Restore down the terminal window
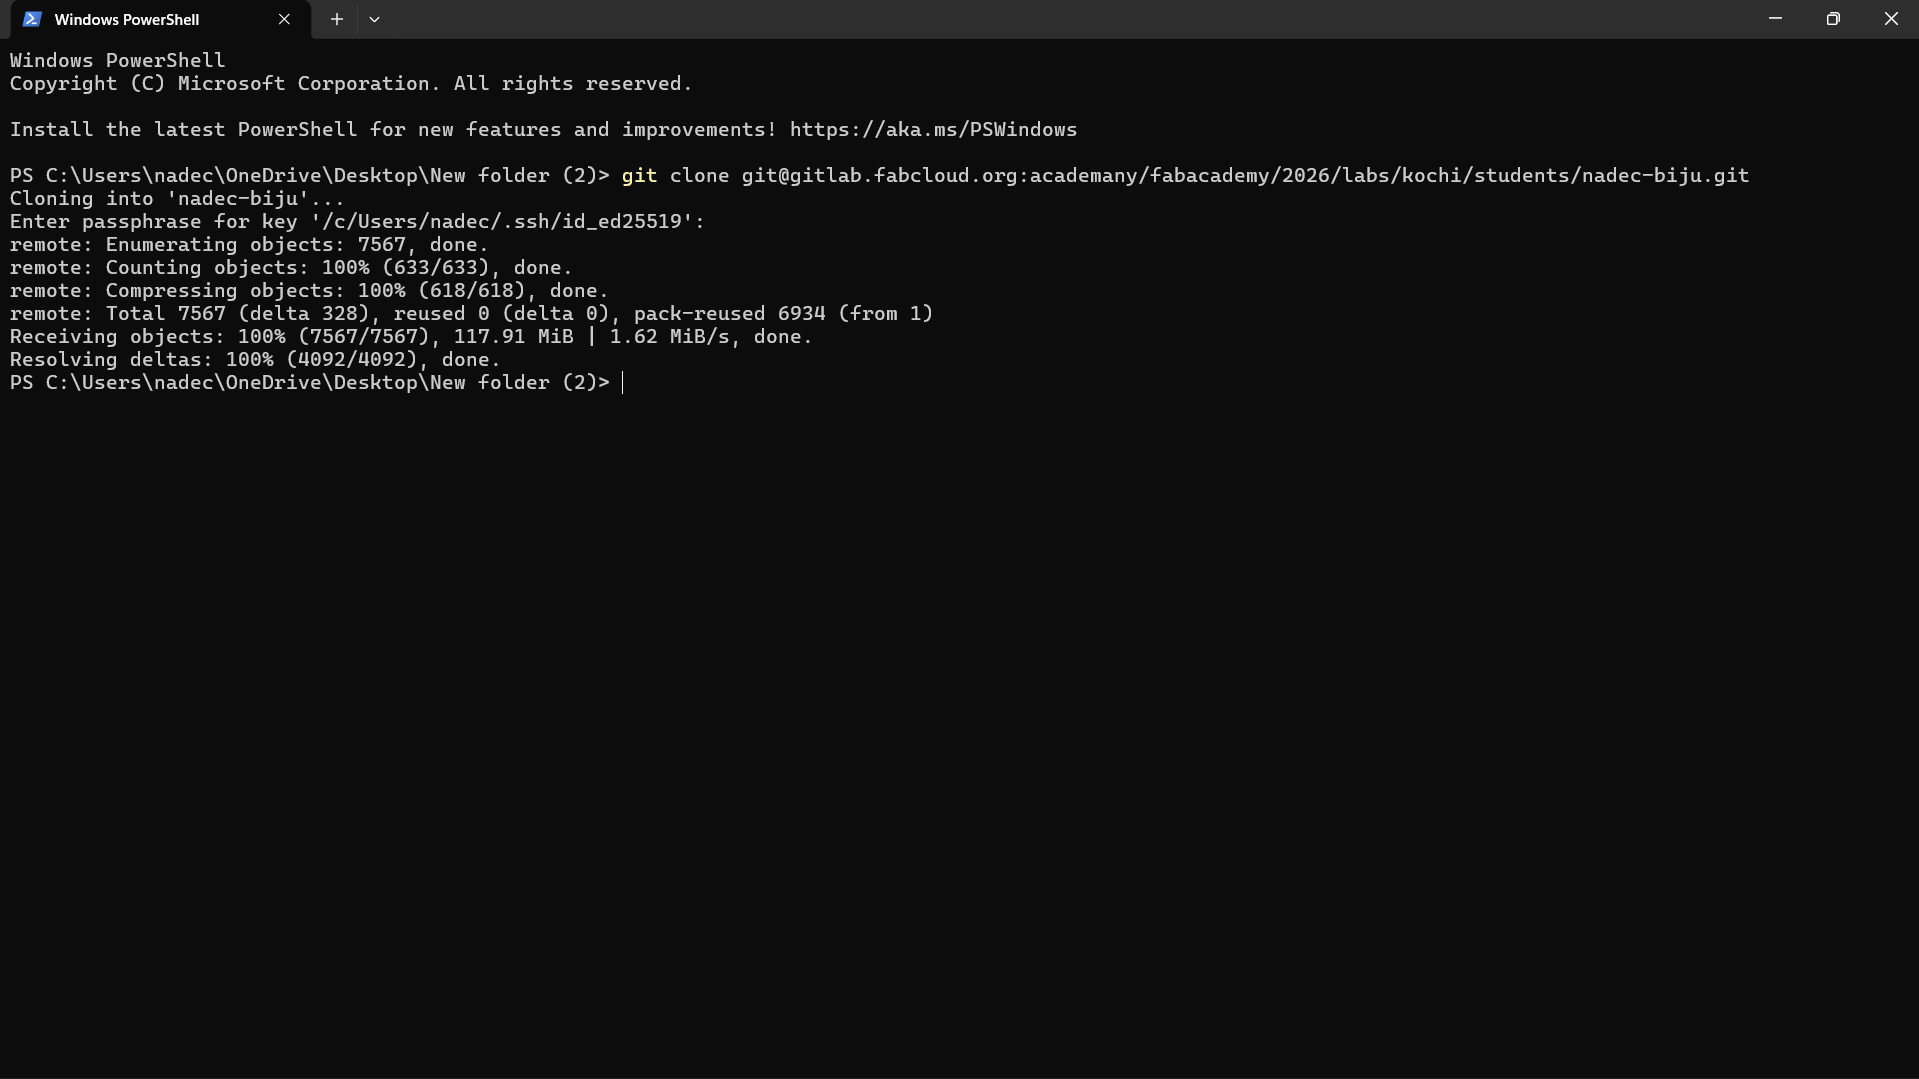The image size is (1919, 1079). 1833,18
